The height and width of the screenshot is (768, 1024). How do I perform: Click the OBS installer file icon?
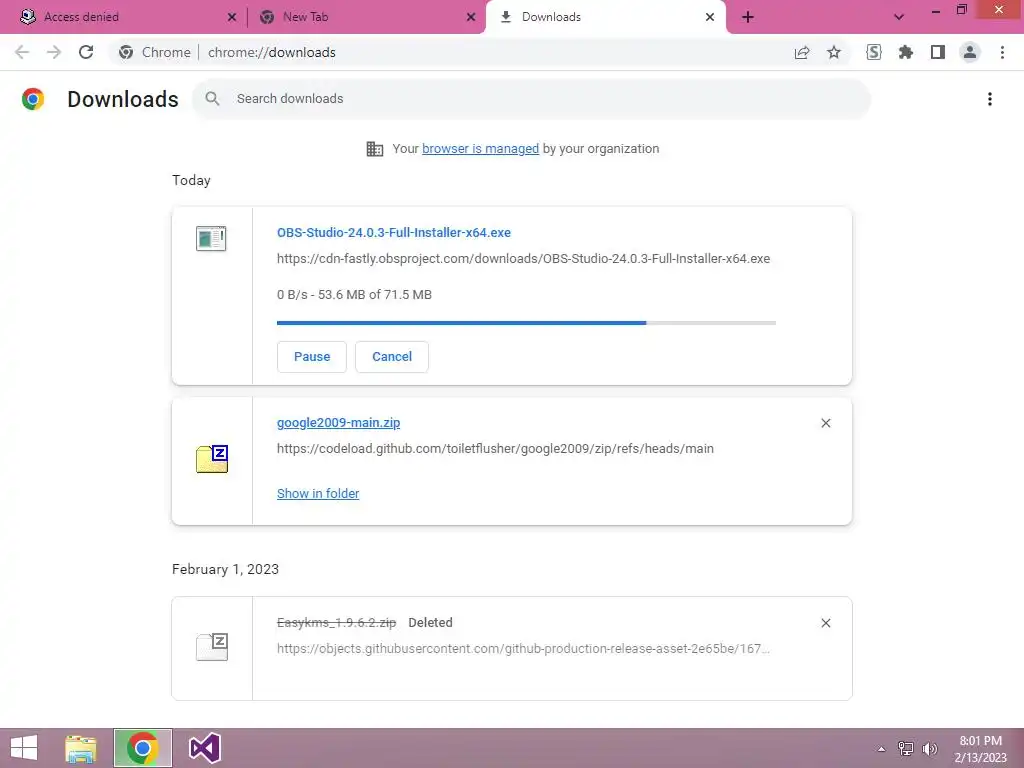coord(211,238)
